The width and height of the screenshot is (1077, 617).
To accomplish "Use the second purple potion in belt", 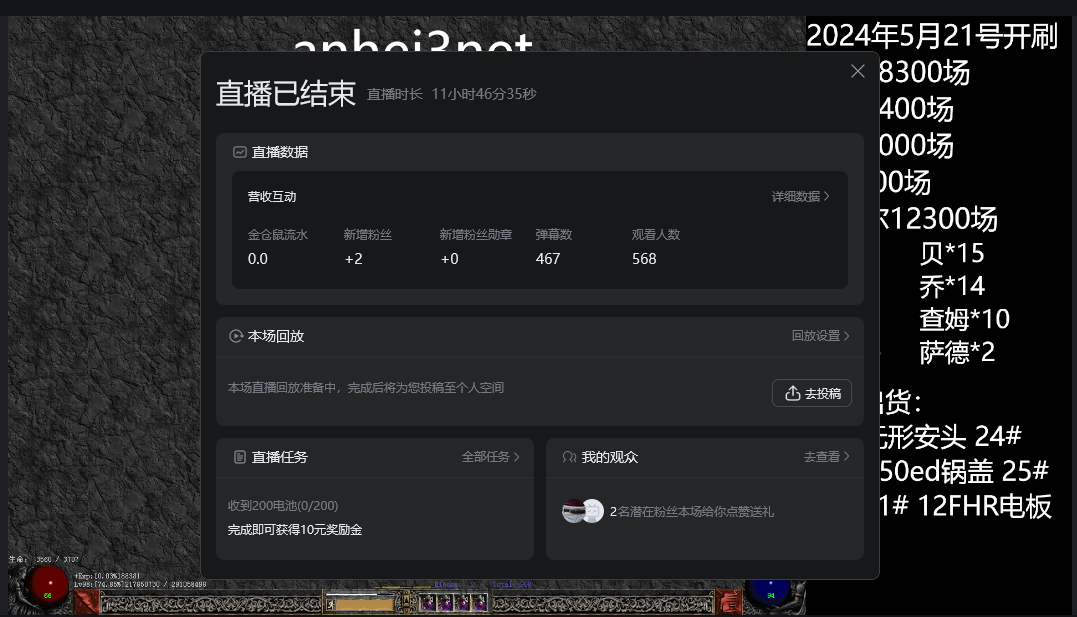I will (x=445, y=603).
